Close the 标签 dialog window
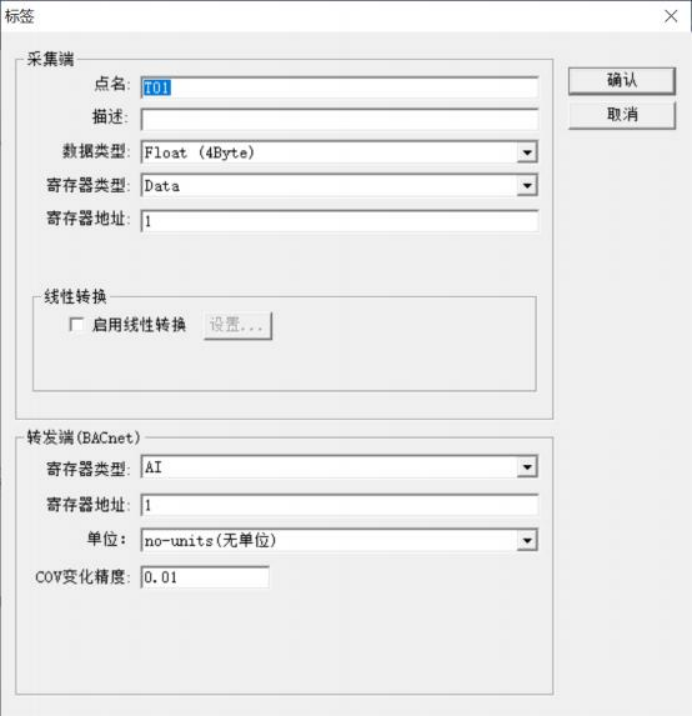This screenshot has width=692, height=716. click(671, 16)
